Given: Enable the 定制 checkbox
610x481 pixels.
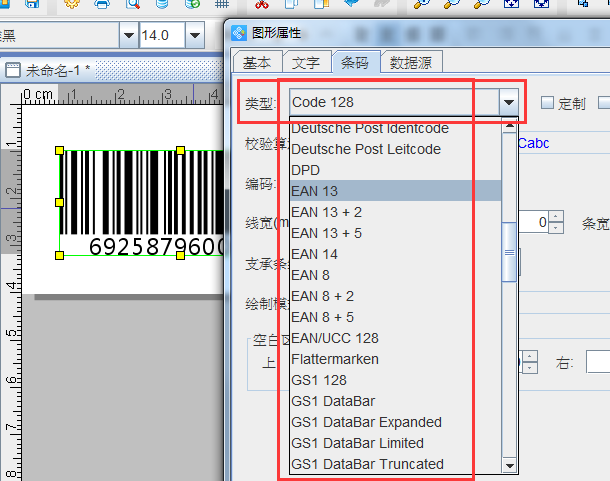Looking at the screenshot, I should click(x=547, y=102).
